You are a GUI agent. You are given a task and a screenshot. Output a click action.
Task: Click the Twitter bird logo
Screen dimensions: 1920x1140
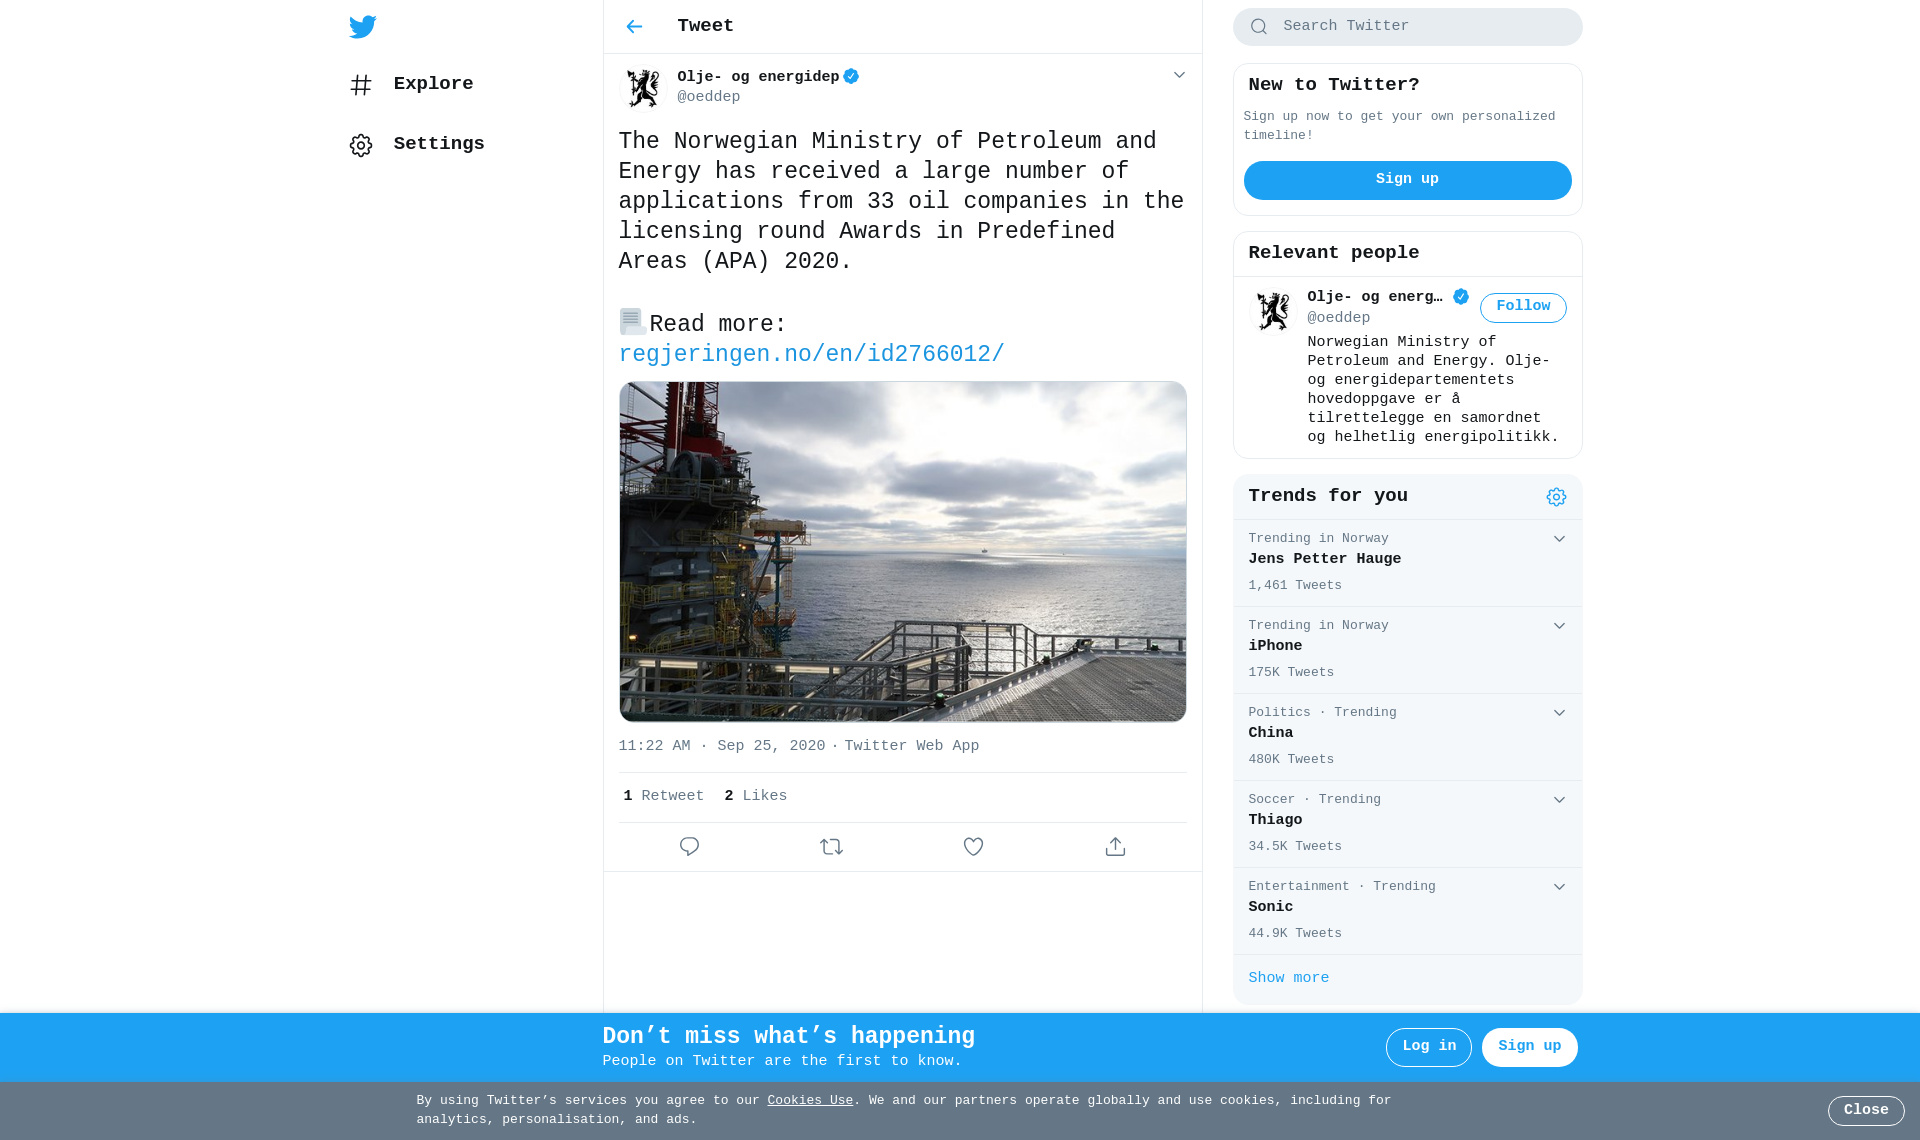click(x=362, y=27)
